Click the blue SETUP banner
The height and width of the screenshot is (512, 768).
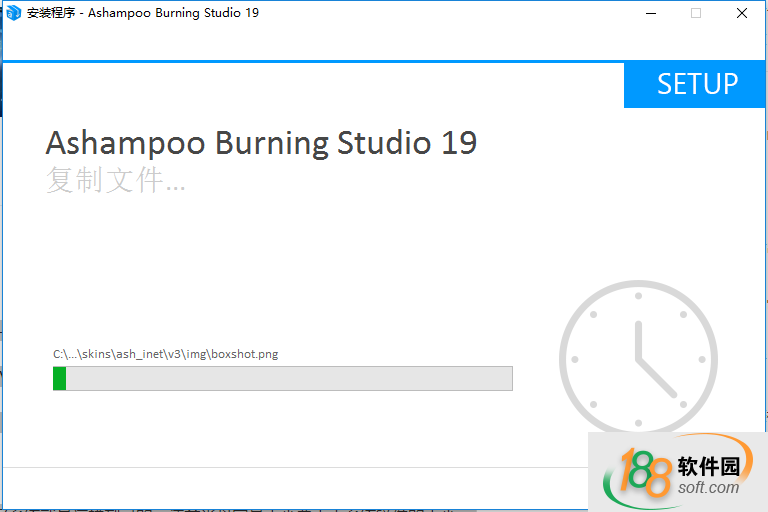[696, 84]
